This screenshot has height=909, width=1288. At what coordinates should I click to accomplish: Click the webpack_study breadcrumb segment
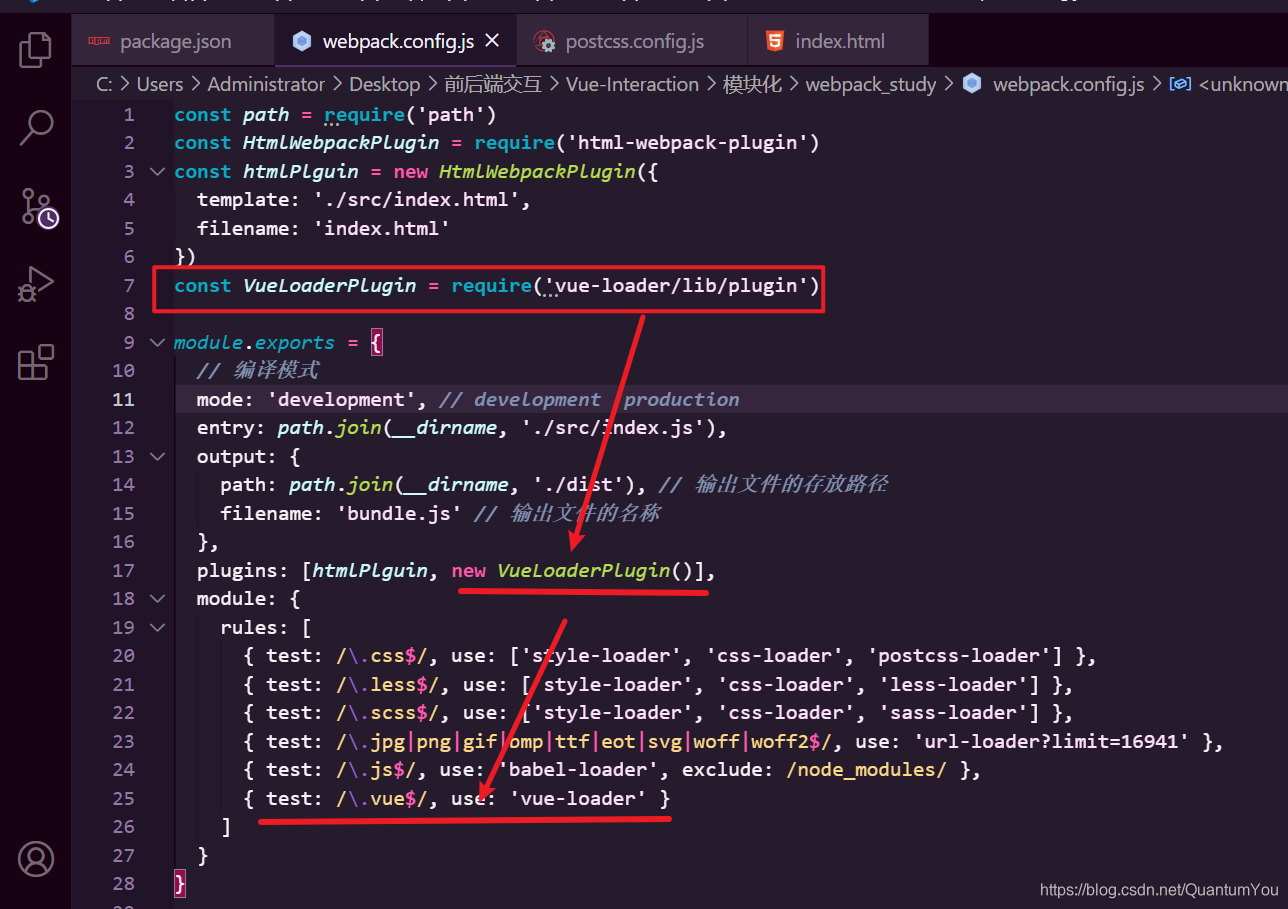pos(871,84)
